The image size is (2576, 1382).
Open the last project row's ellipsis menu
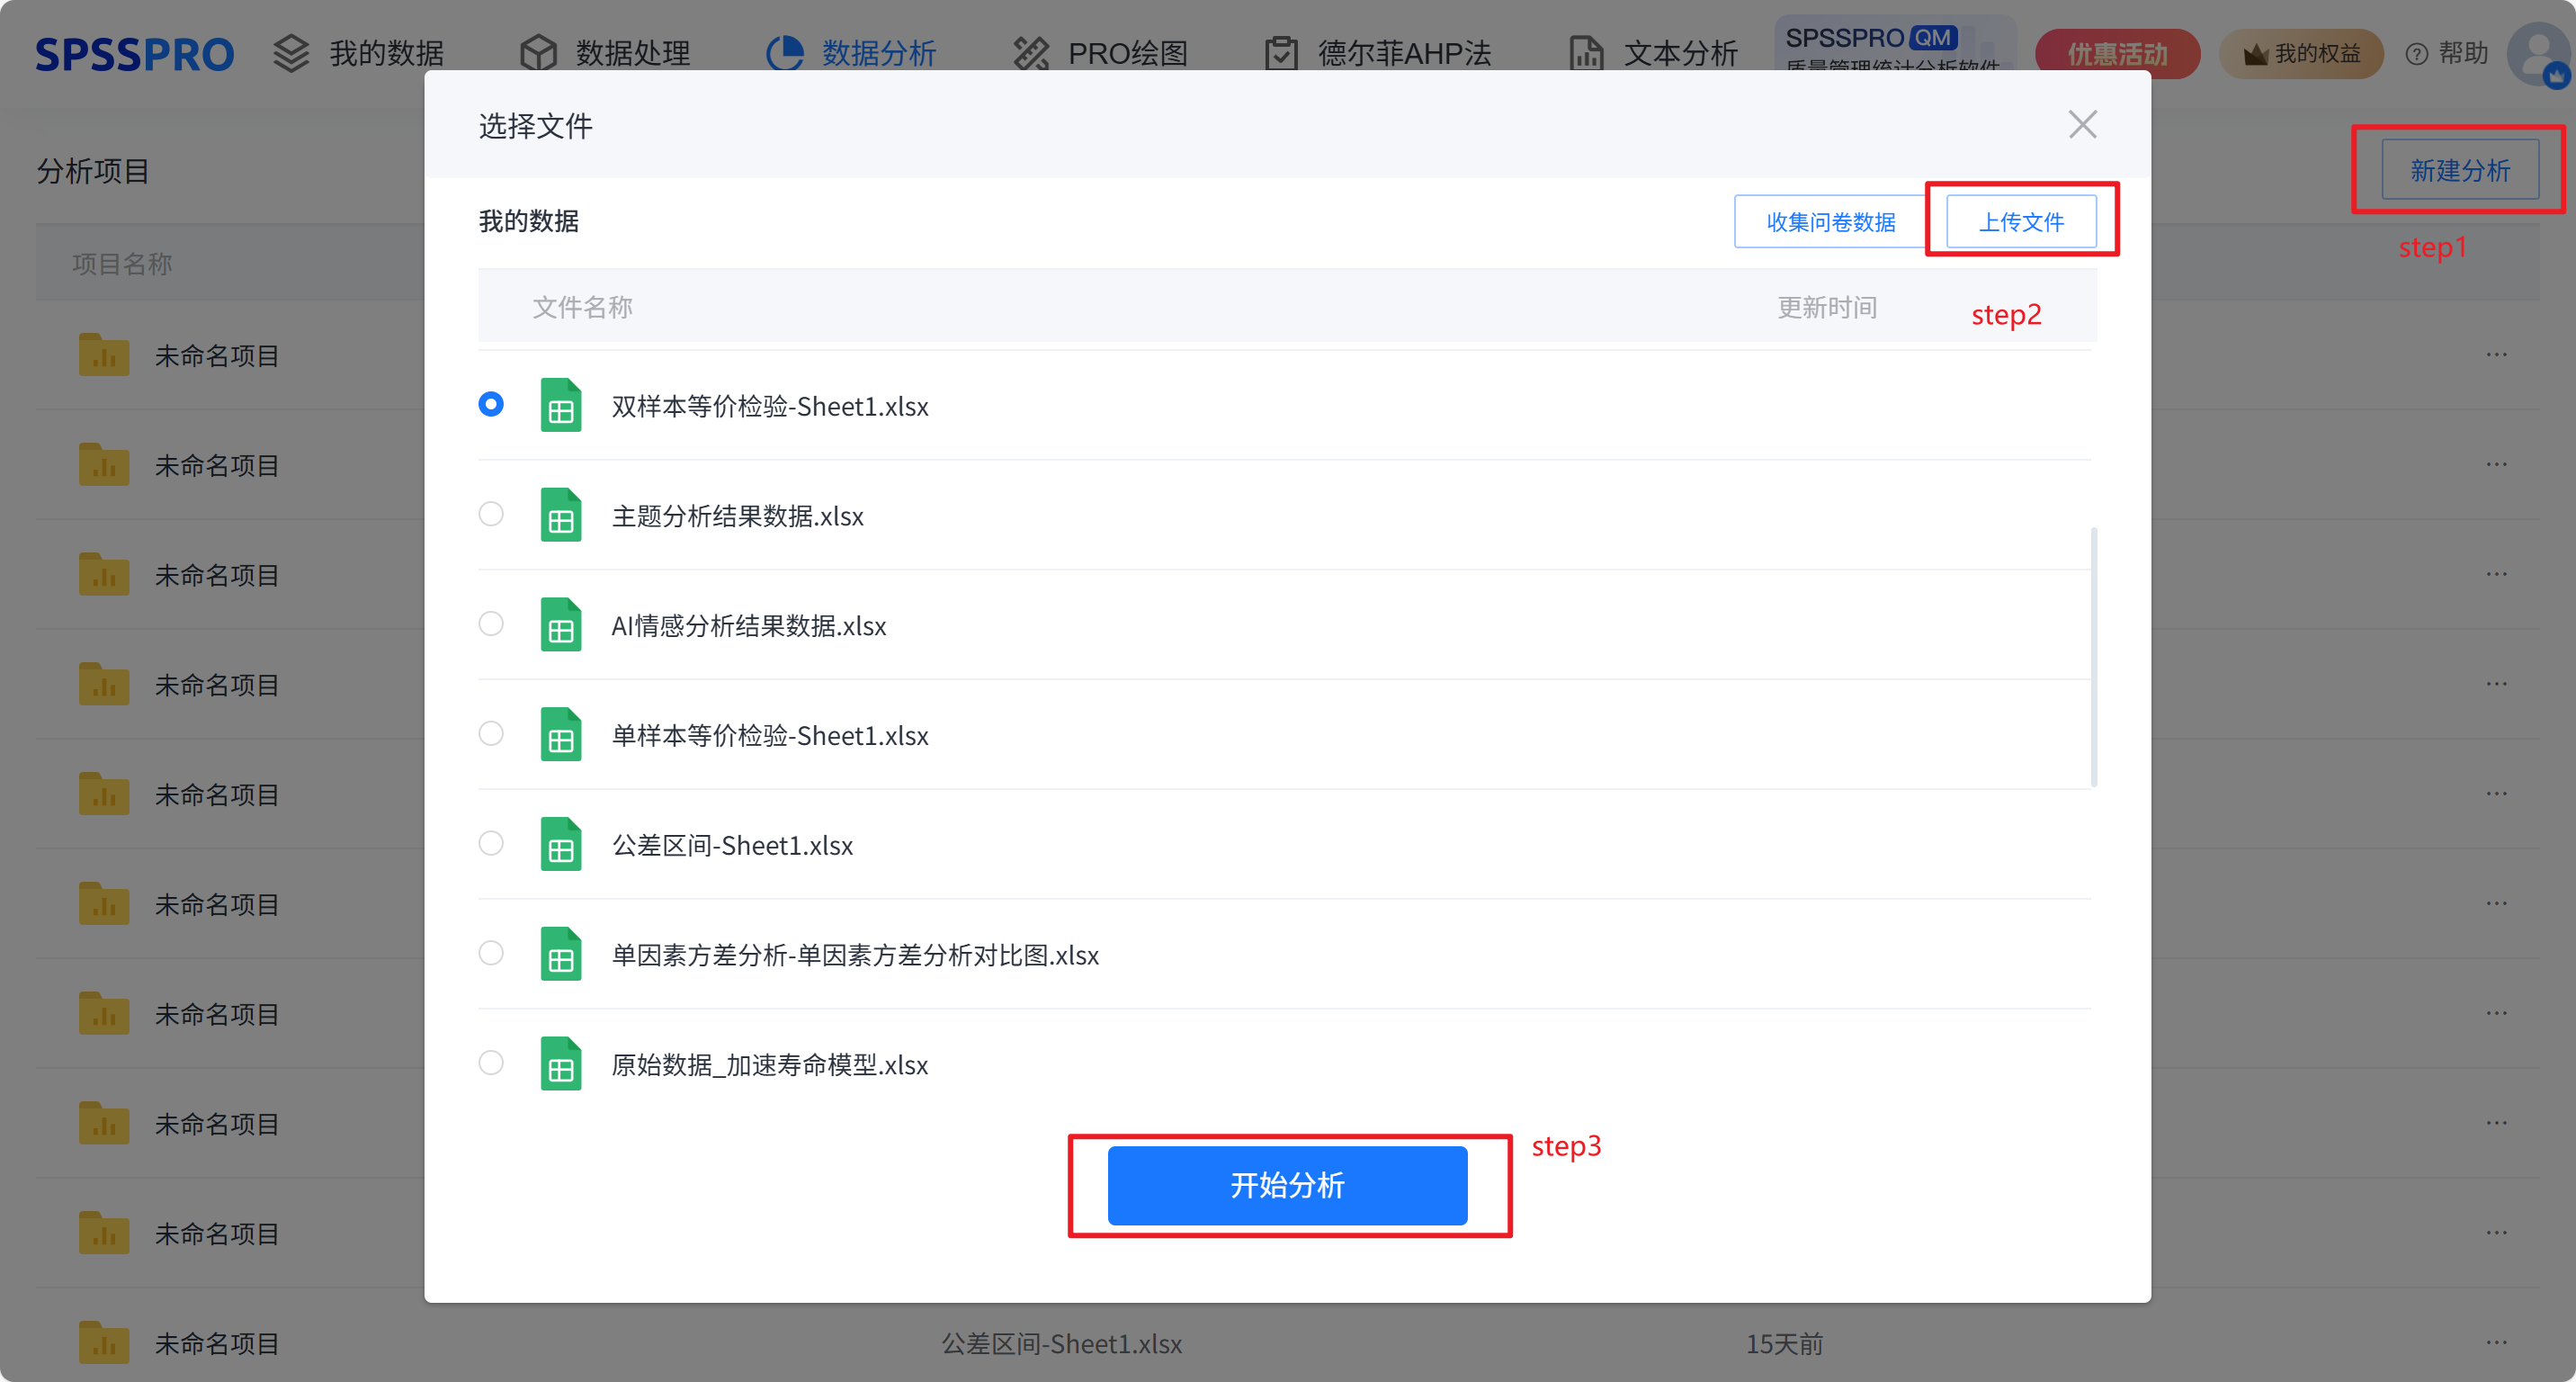point(2496,1342)
